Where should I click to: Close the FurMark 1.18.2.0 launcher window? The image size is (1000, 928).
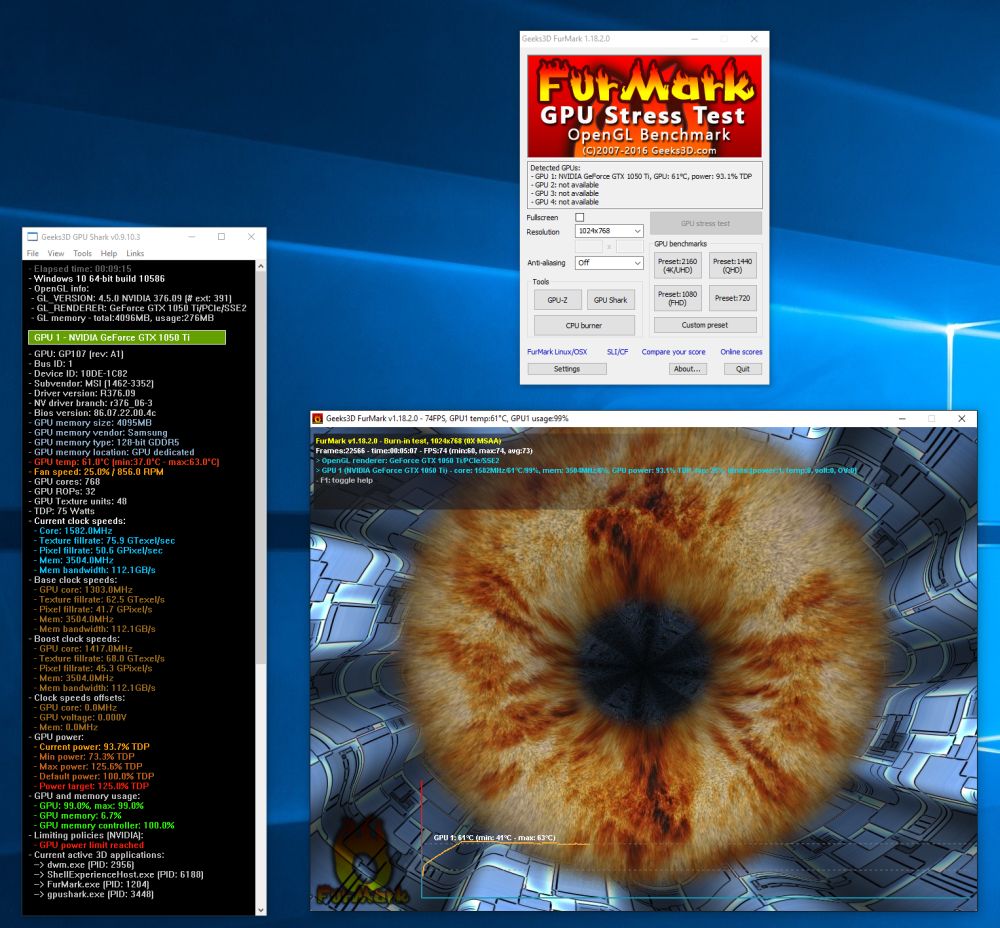(754, 39)
